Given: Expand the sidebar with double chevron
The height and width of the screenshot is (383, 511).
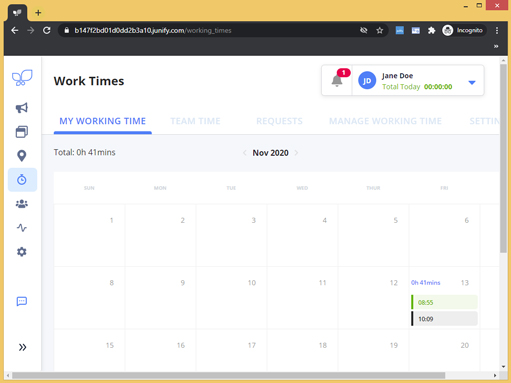Looking at the screenshot, I should pos(22,347).
